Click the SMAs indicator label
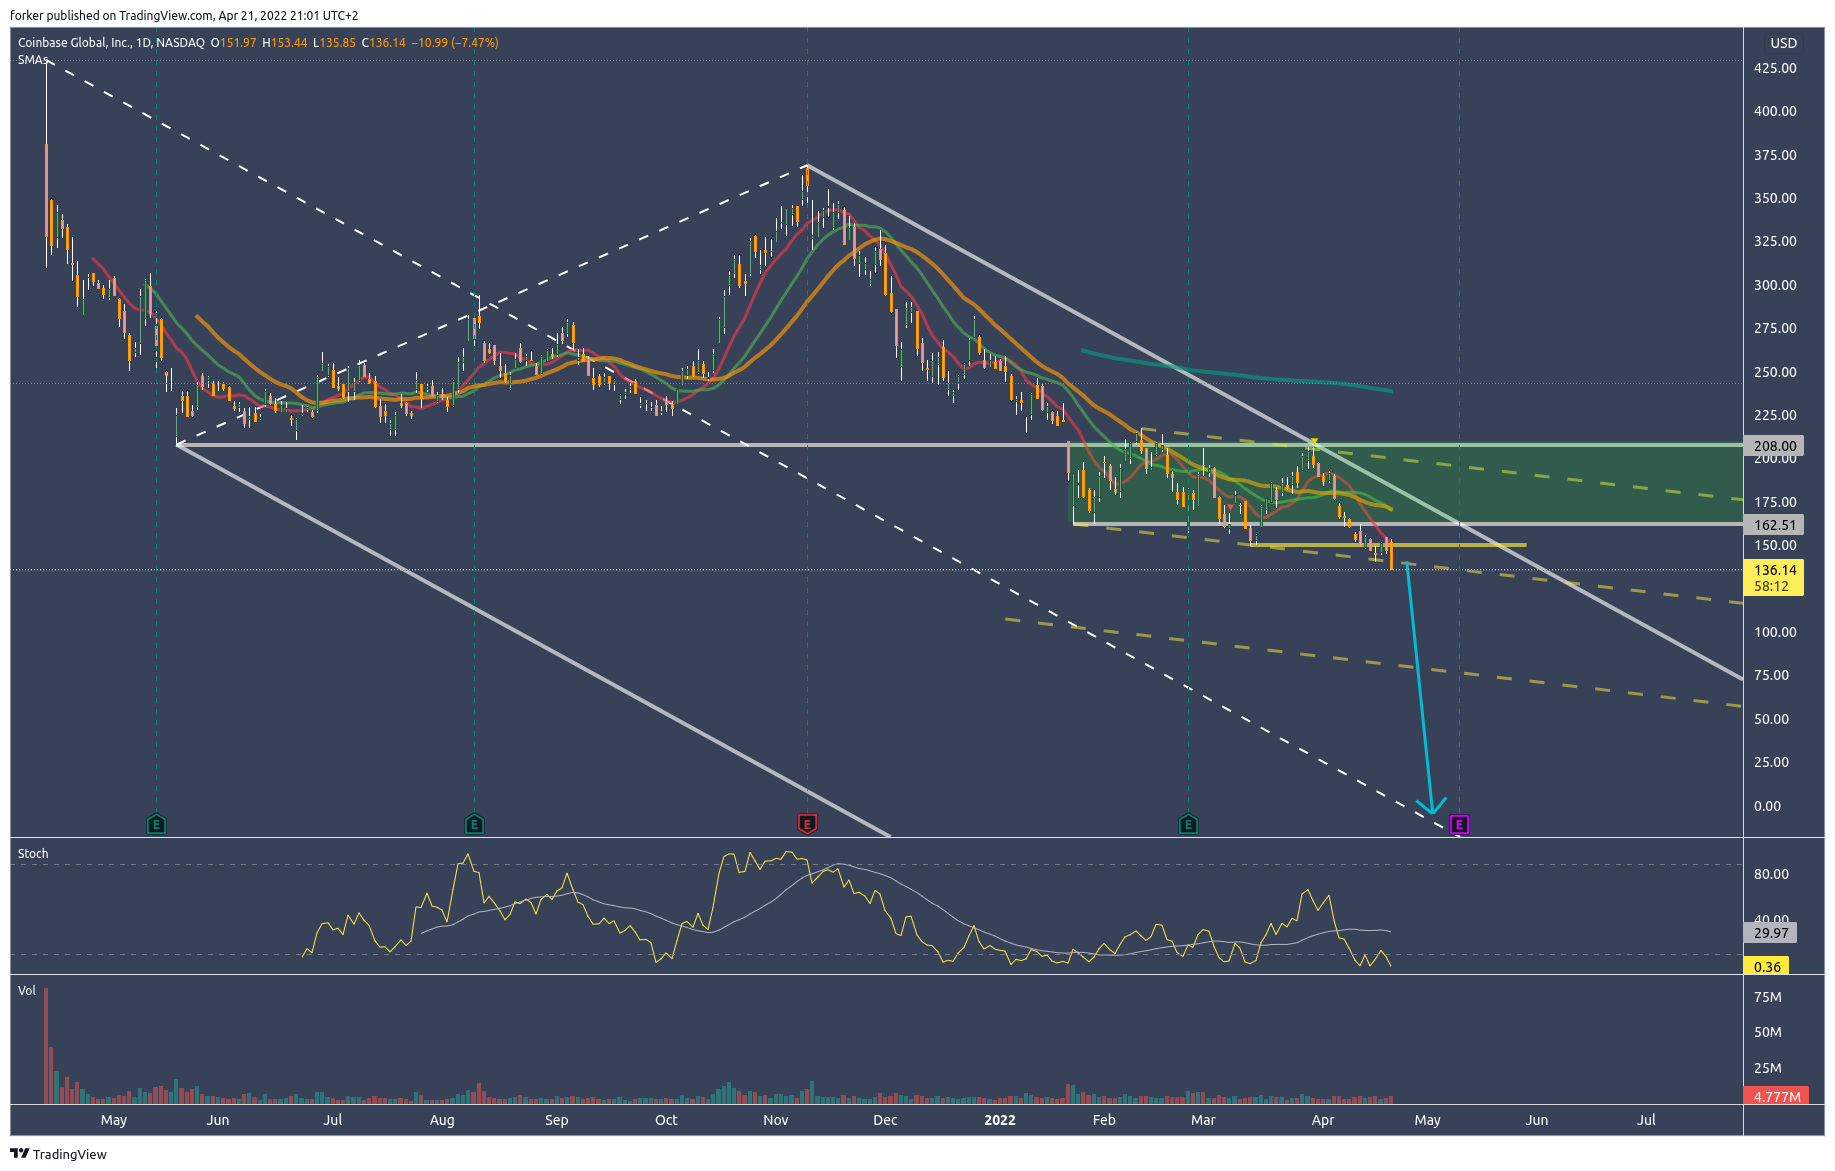The height and width of the screenshot is (1171, 1835). click(32, 60)
